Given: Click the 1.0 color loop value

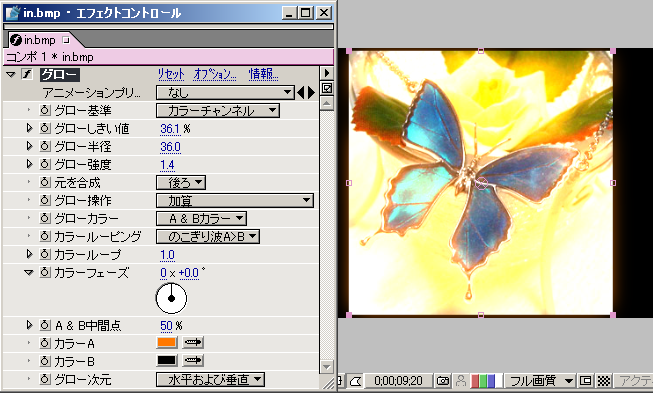Looking at the screenshot, I should [x=167, y=255].
